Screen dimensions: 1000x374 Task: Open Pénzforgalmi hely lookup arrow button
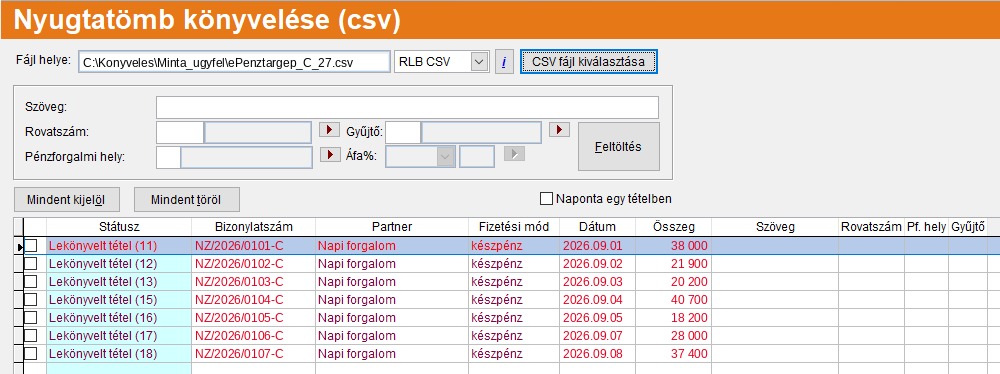click(330, 154)
